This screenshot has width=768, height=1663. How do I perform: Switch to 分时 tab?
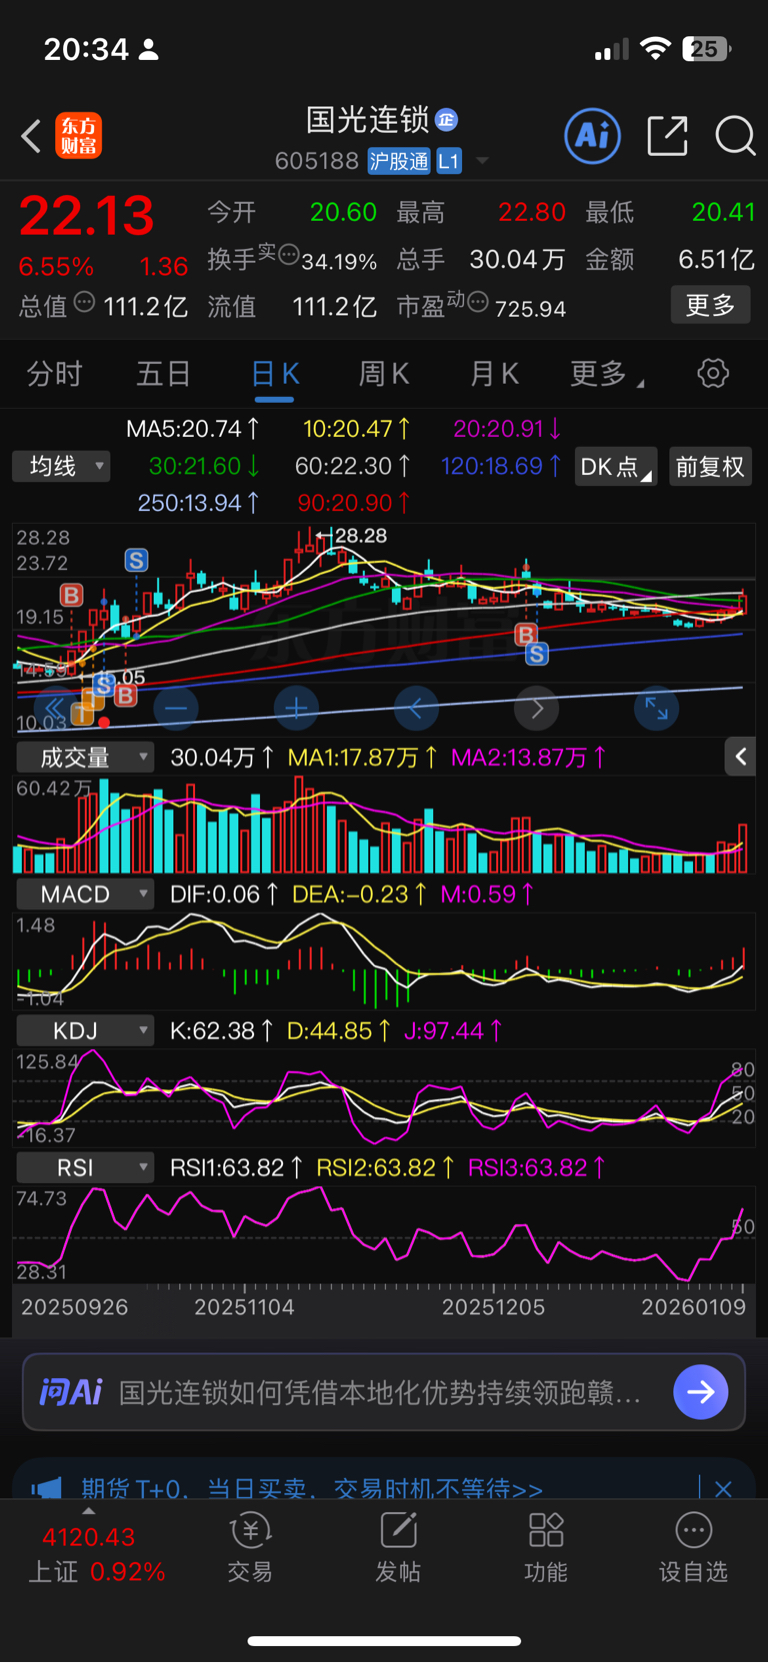point(54,374)
